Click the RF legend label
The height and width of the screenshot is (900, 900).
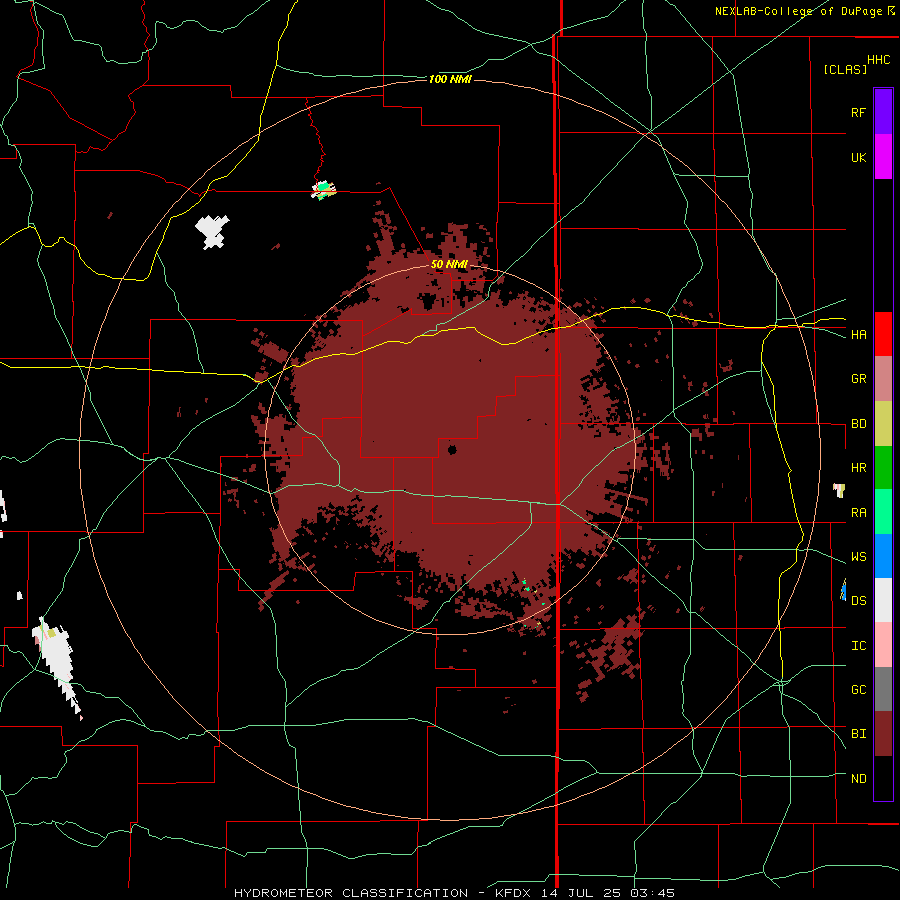tap(858, 112)
